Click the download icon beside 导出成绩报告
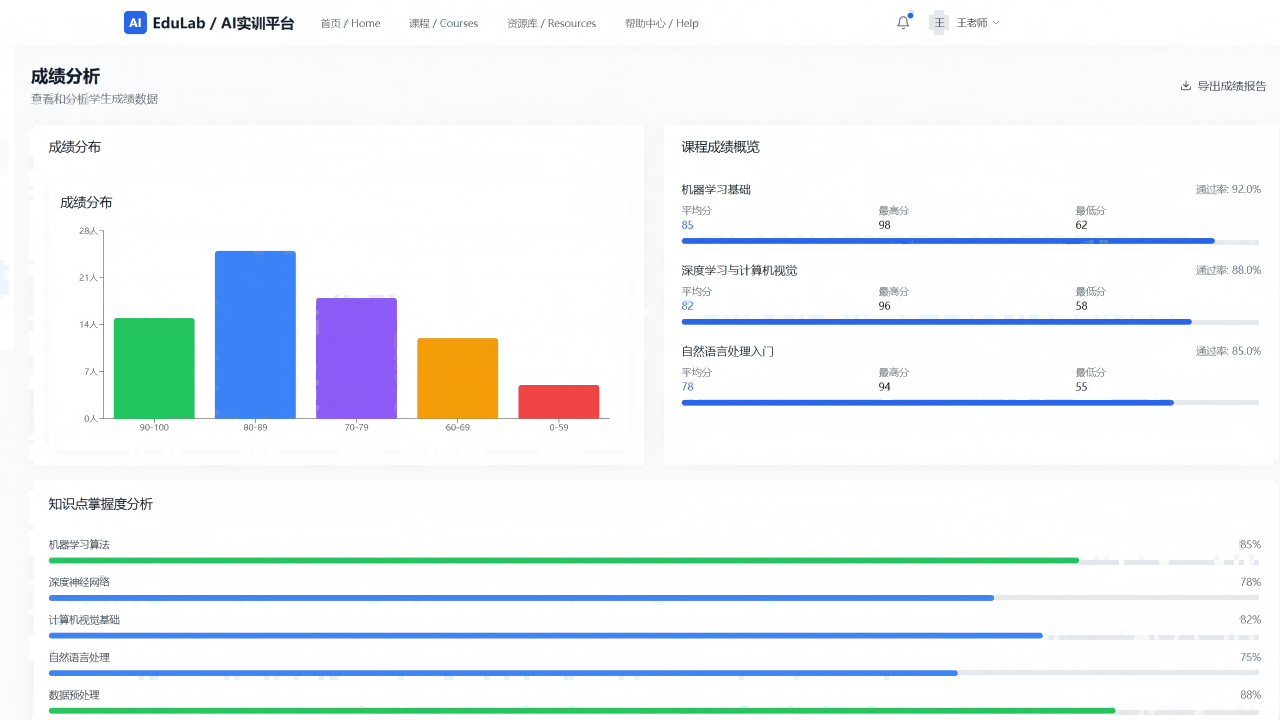Screen dimensions: 1280x720 (1186, 86)
